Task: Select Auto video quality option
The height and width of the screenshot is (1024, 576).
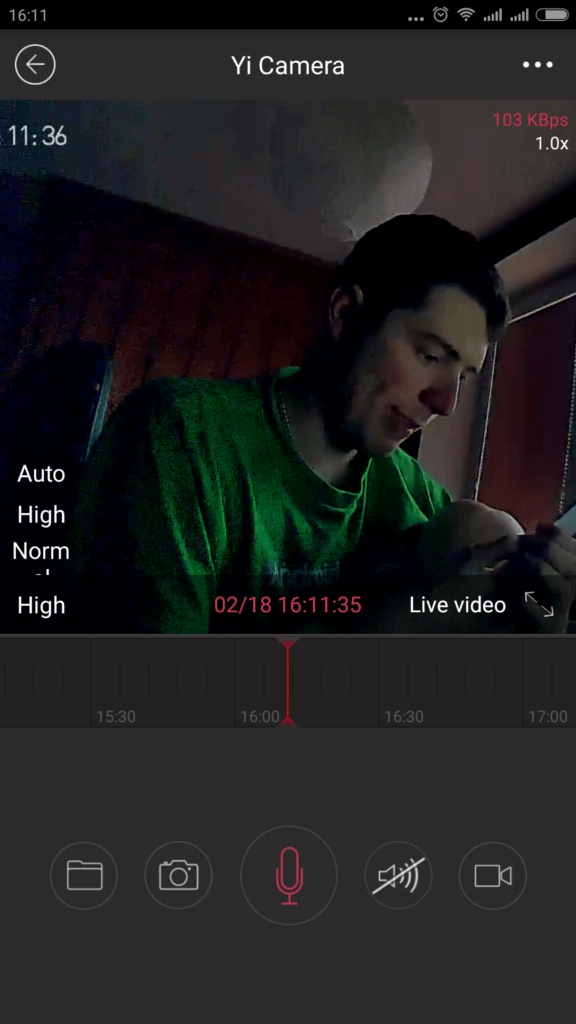Action: pyautogui.click(x=41, y=473)
